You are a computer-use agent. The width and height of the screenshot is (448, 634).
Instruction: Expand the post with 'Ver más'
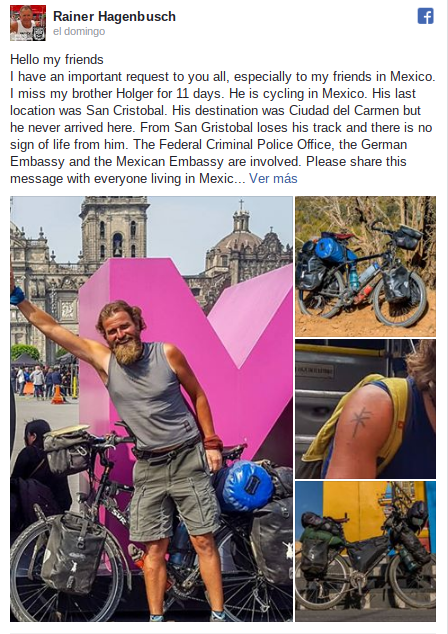click(x=273, y=178)
